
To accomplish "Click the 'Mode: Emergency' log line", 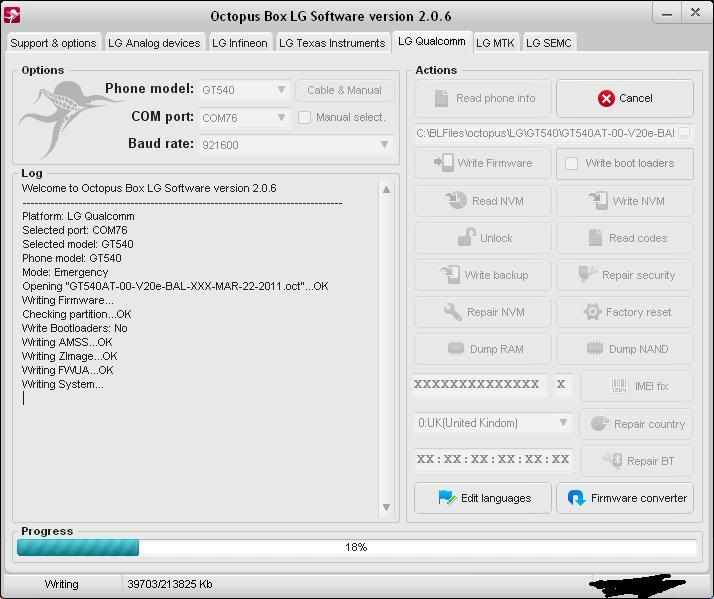I will 65,272.
